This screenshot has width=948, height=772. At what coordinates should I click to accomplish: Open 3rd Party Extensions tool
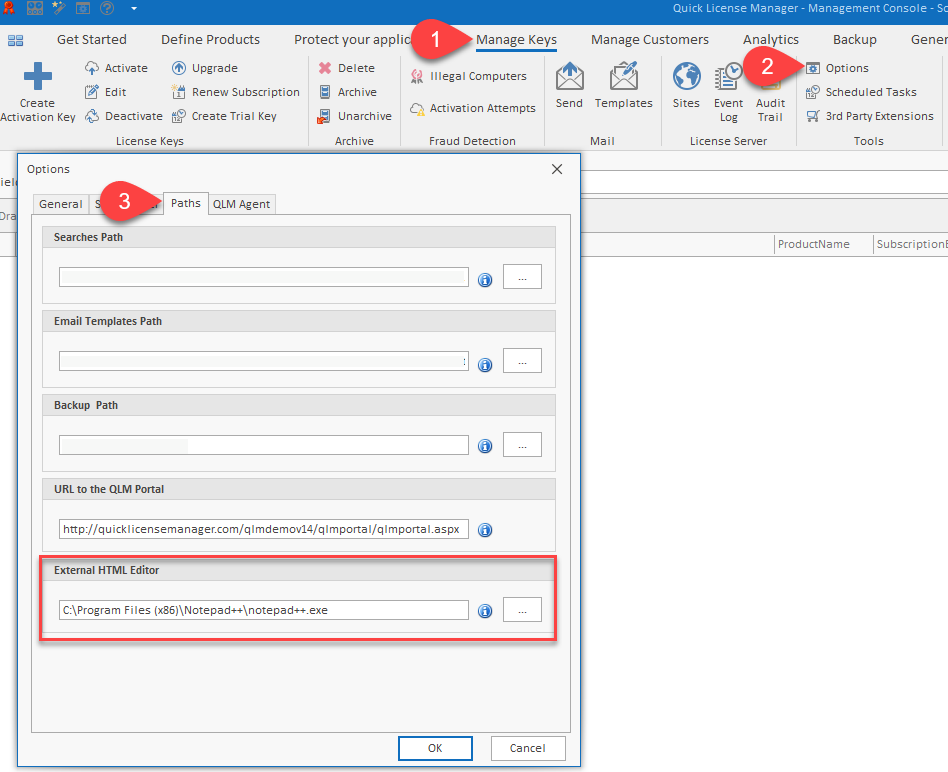click(870, 116)
